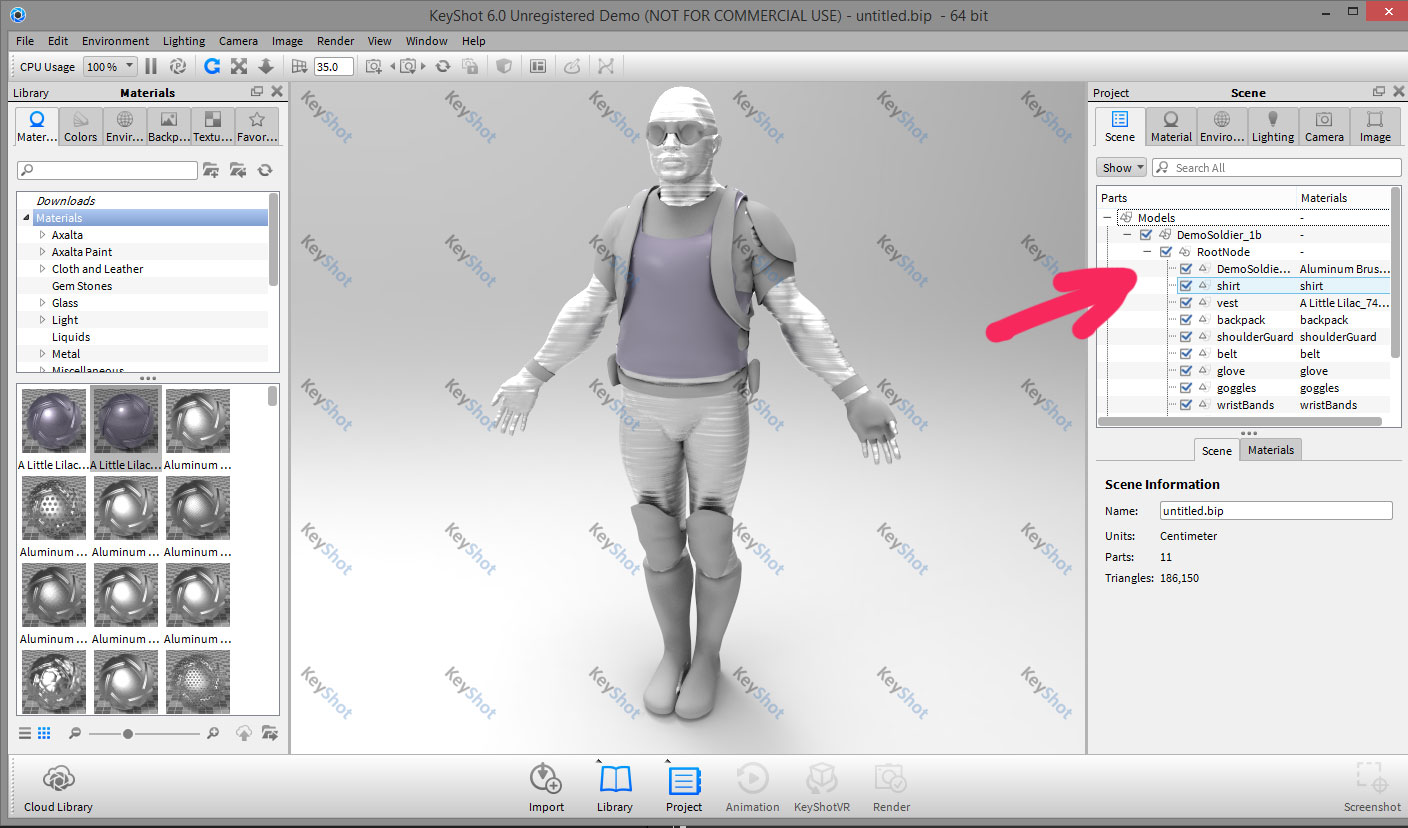Open the Camera tab in Project panel
Image resolution: width=1408 pixels, height=828 pixels.
click(x=1324, y=127)
